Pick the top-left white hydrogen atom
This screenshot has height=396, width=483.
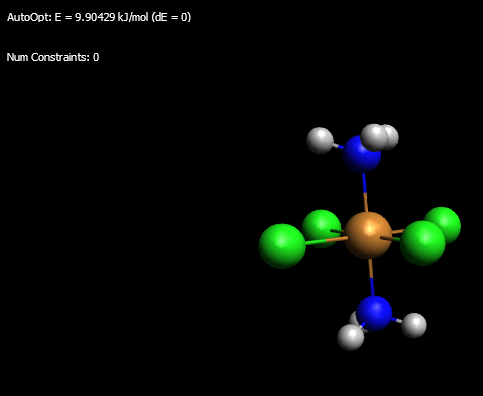tap(320, 140)
